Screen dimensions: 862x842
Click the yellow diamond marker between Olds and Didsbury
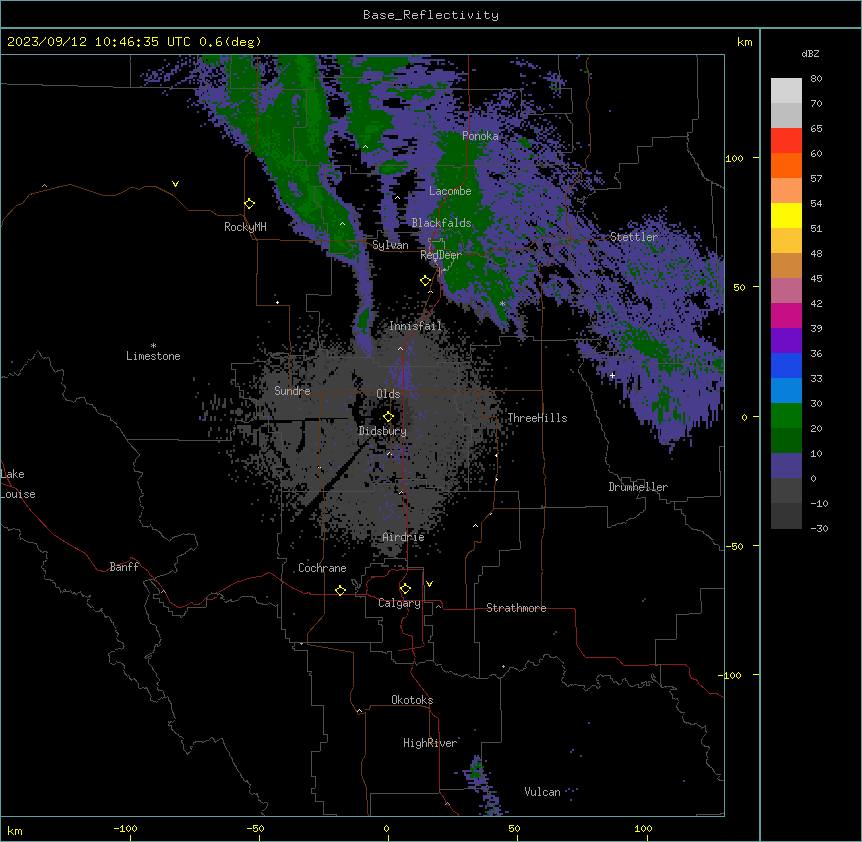389,417
